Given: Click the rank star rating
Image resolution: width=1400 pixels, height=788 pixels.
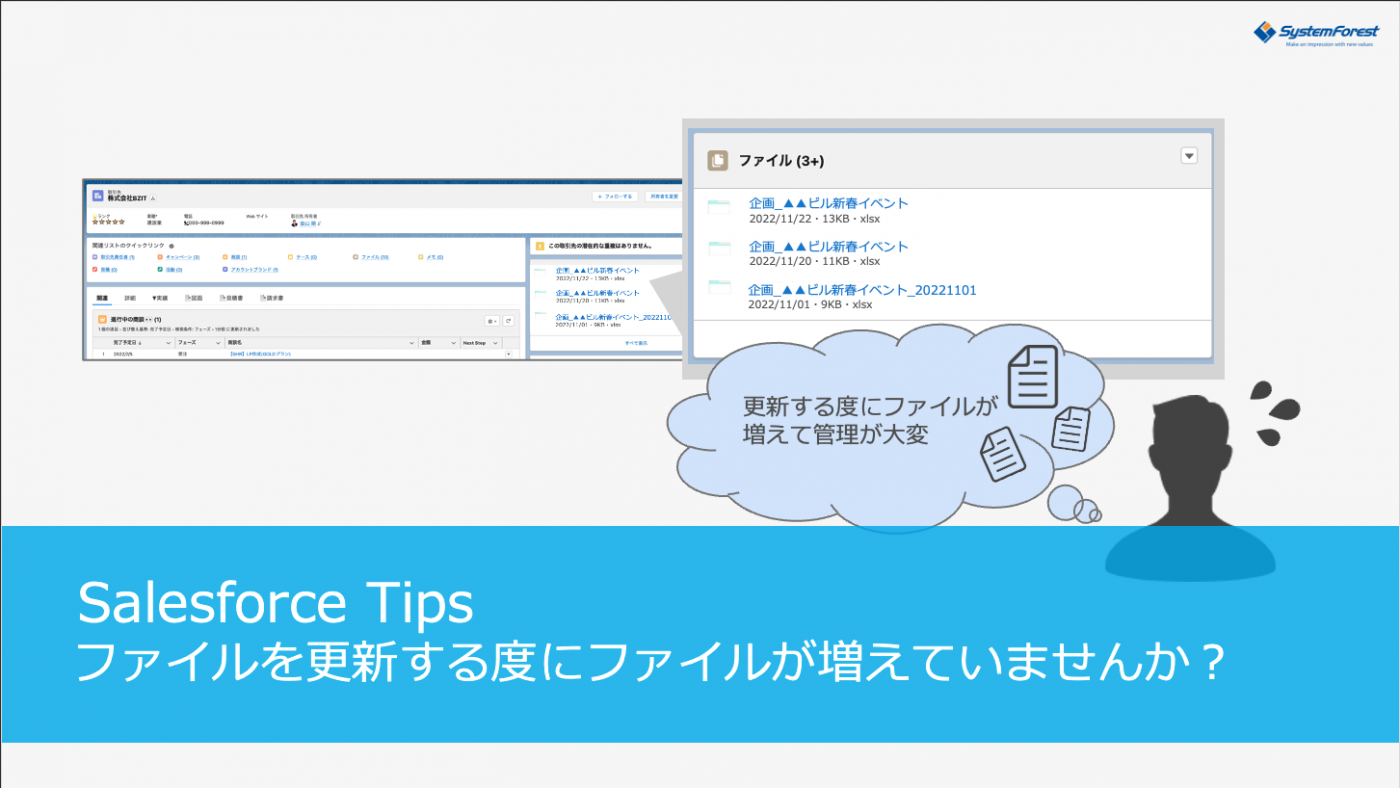Looking at the screenshot, I should (x=108, y=222).
